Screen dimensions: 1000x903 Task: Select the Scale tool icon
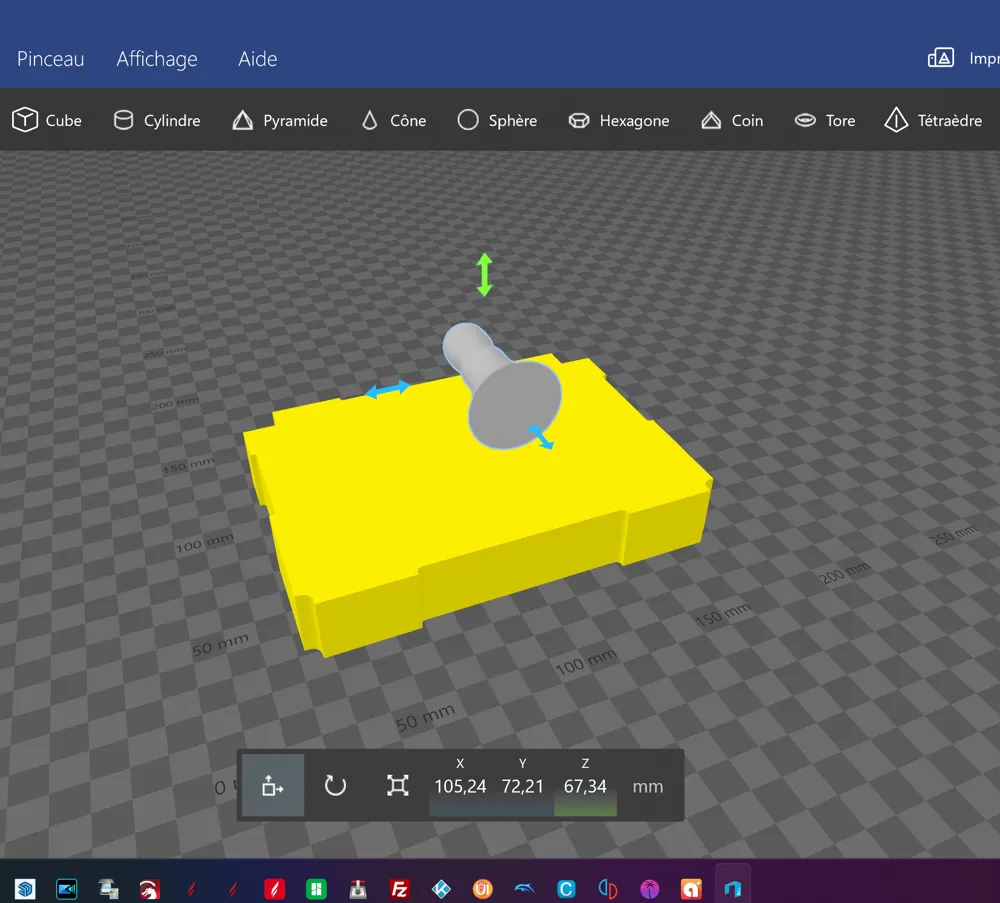point(397,786)
